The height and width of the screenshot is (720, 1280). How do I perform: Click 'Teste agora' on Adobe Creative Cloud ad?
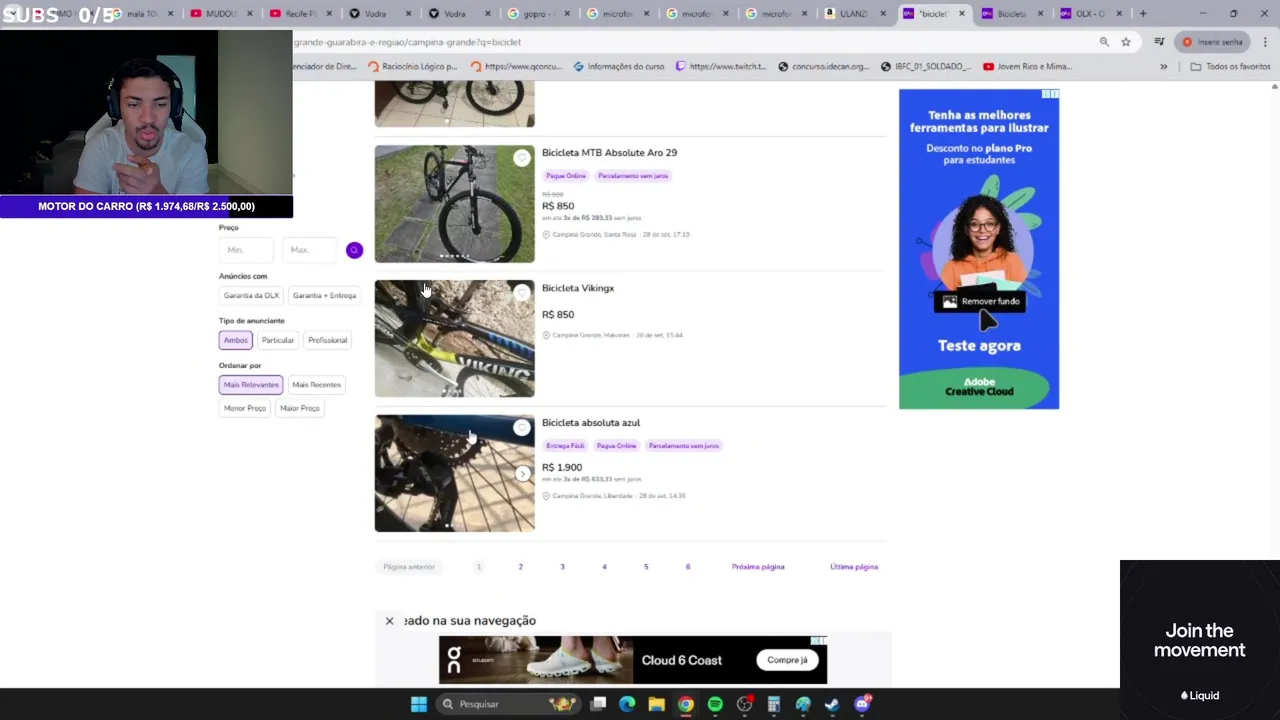pos(979,346)
